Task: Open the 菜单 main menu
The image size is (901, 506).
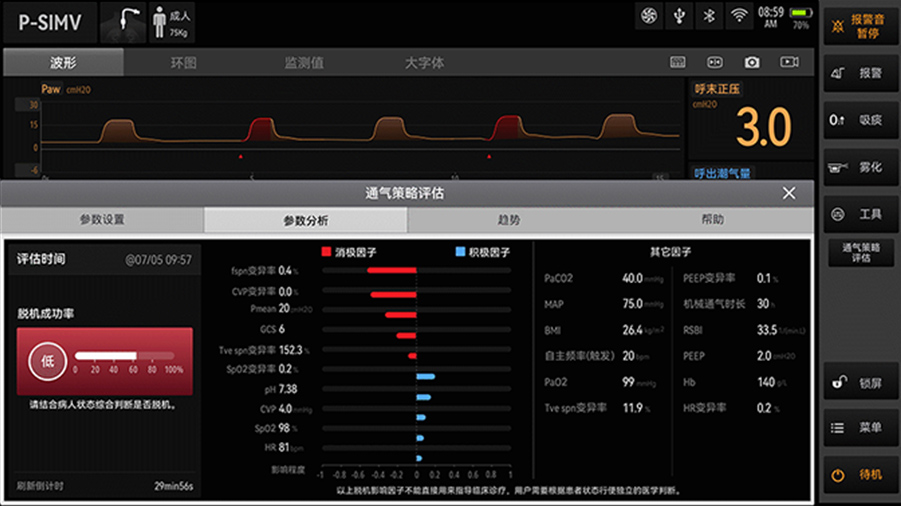Action: tap(859, 428)
